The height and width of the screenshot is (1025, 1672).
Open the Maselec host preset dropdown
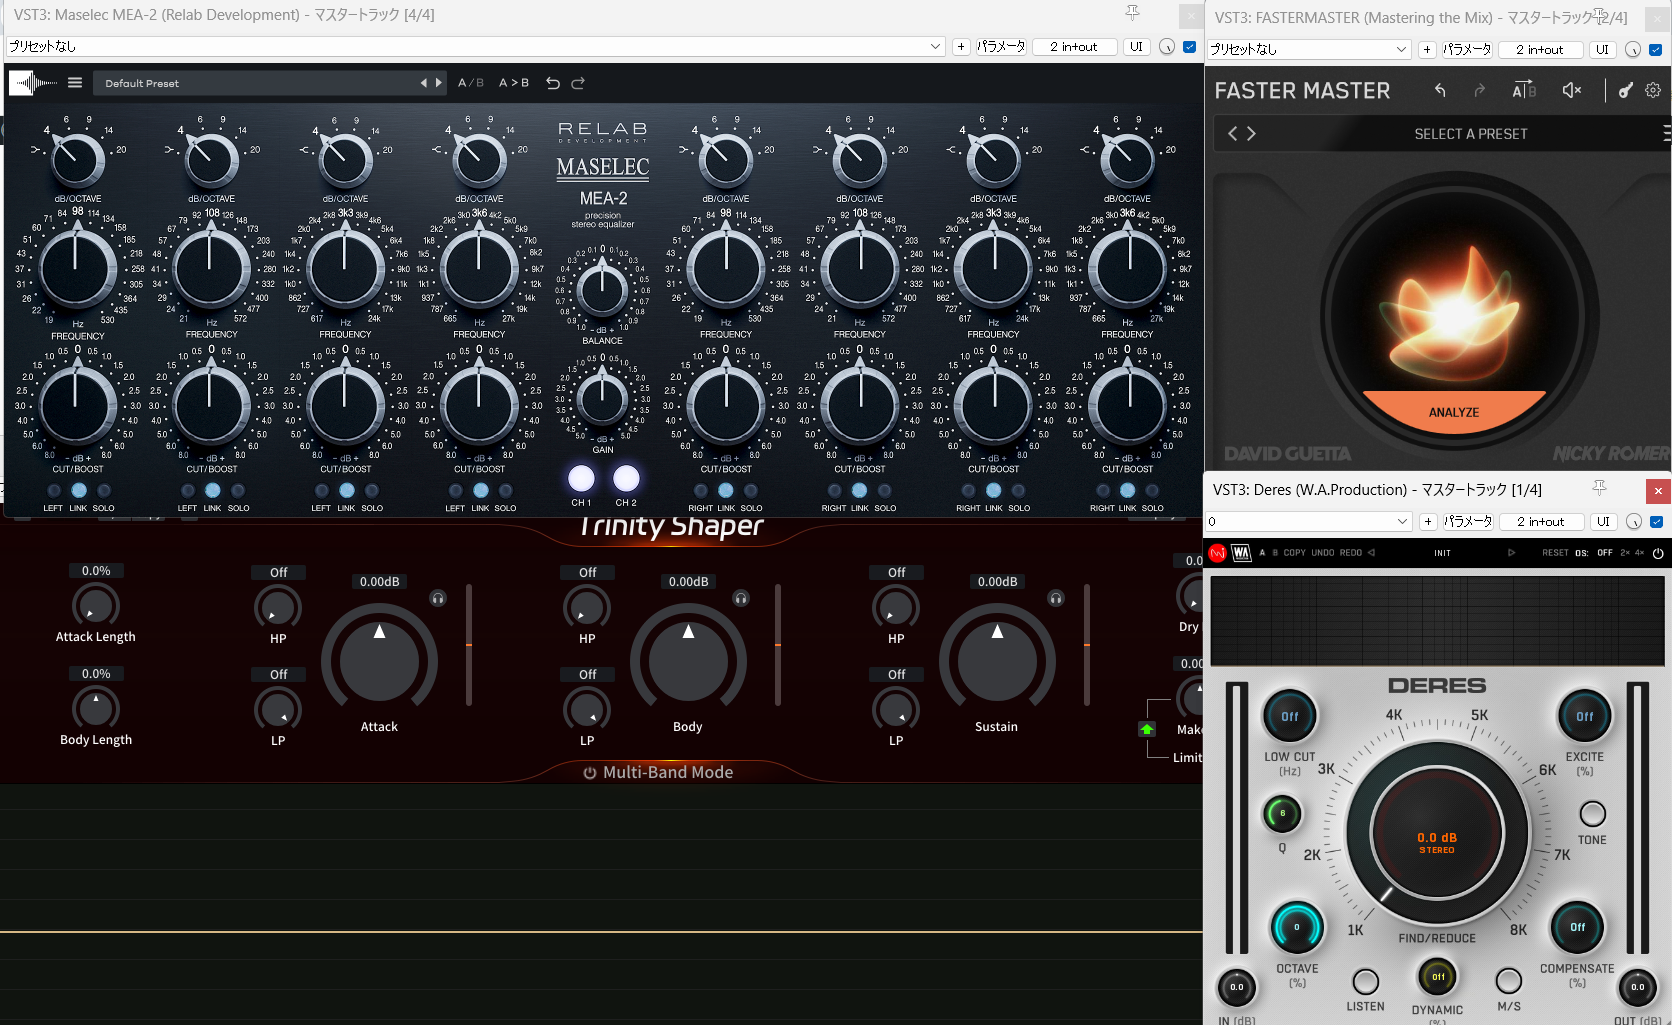tap(935, 47)
